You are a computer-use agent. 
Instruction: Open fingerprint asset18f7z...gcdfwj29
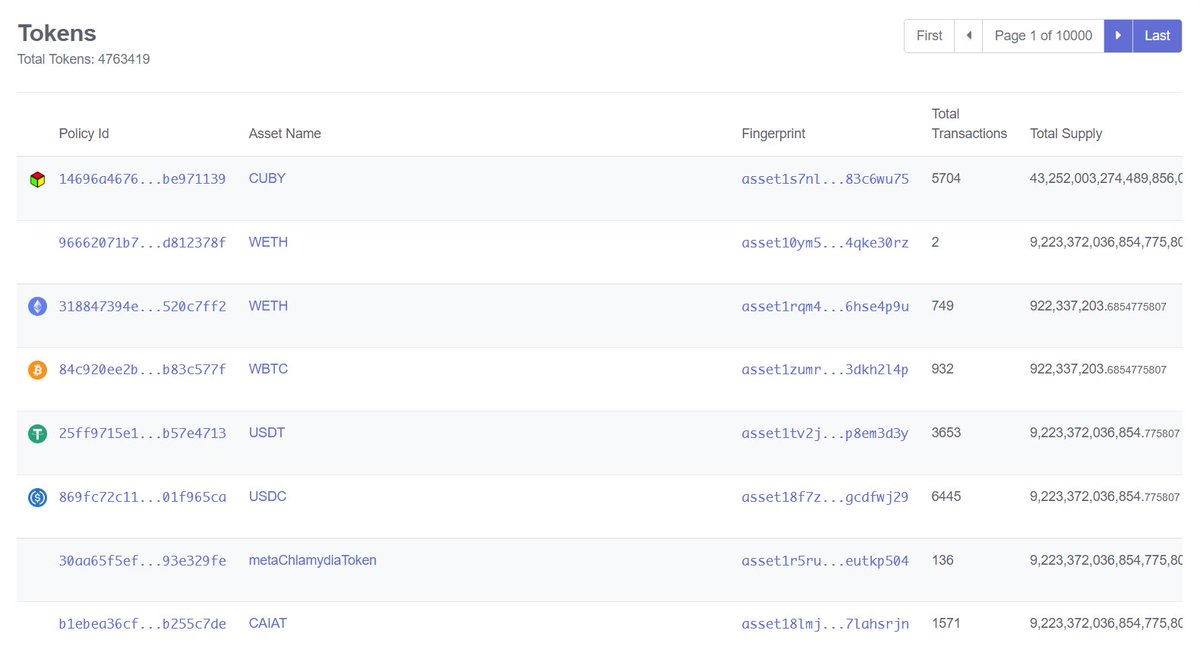click(825, 496)
